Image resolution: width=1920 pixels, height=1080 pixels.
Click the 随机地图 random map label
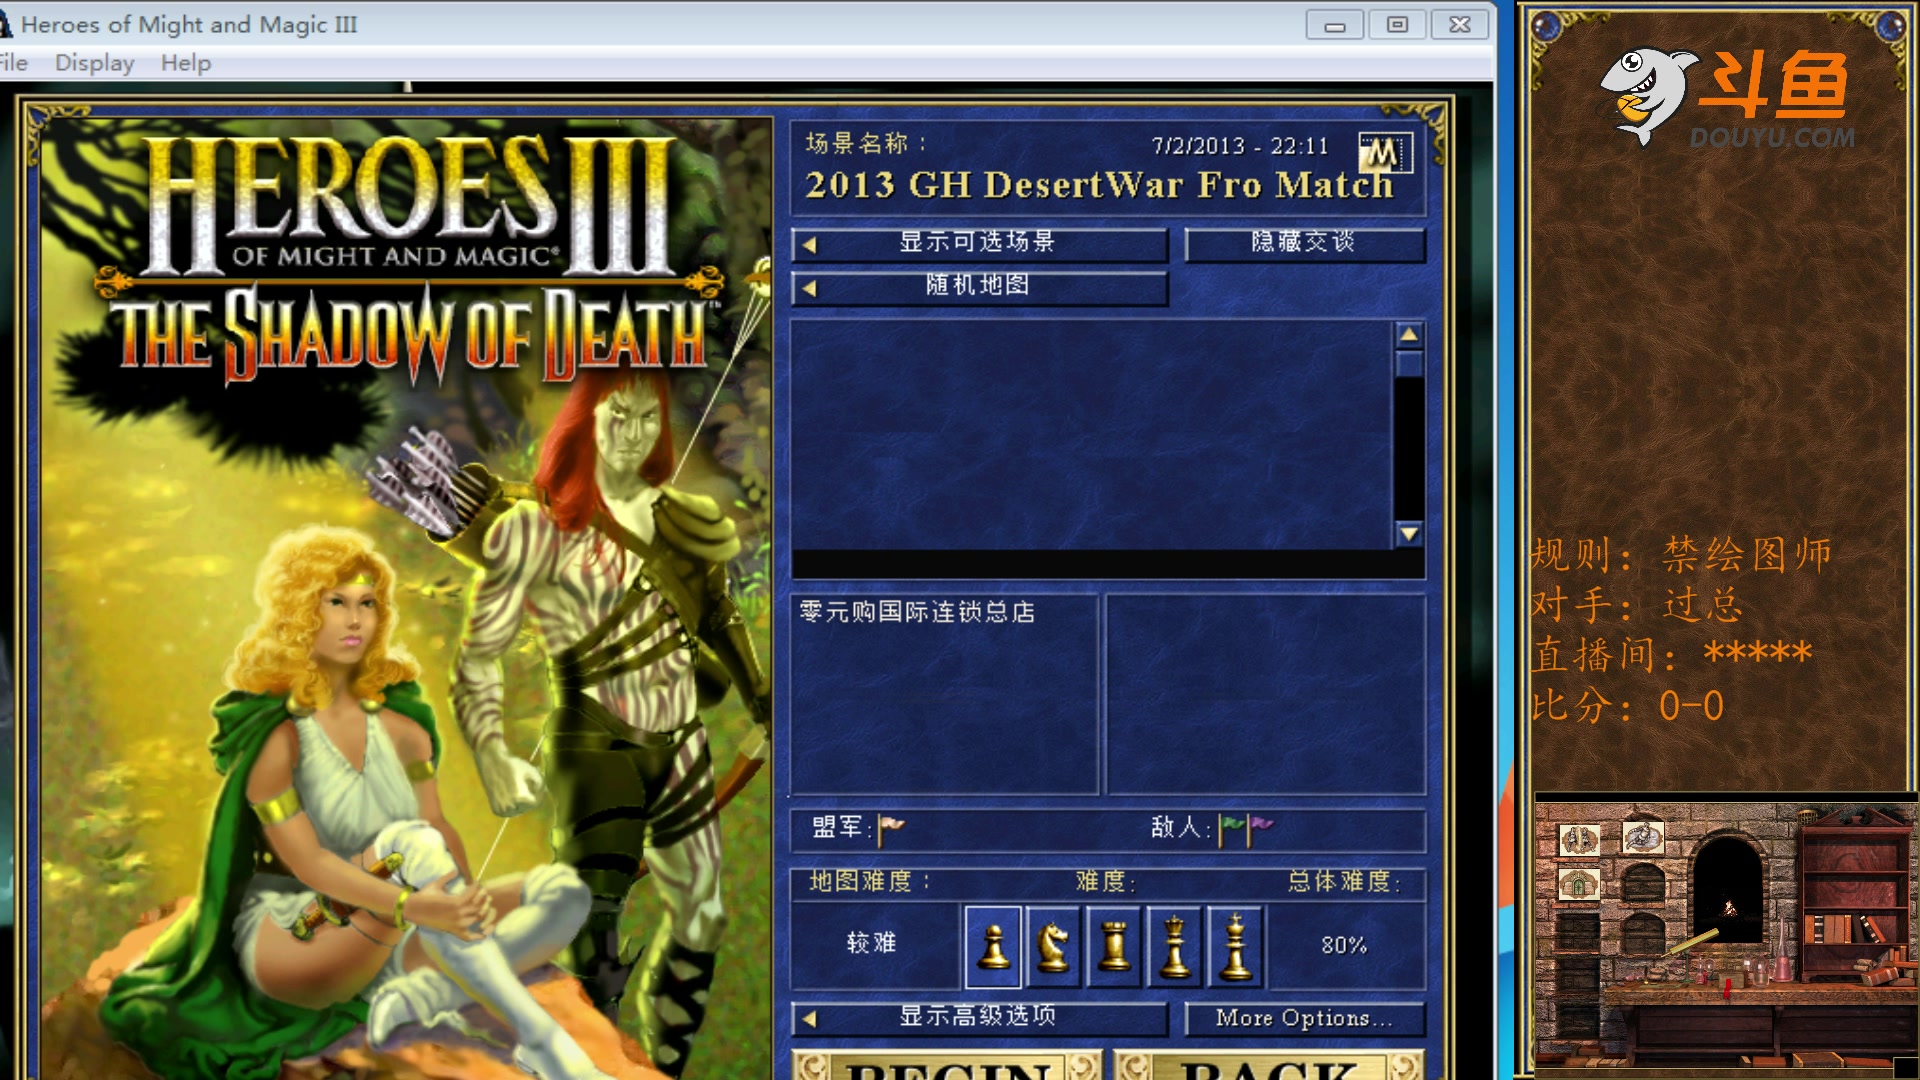click(x=976, y=286)
